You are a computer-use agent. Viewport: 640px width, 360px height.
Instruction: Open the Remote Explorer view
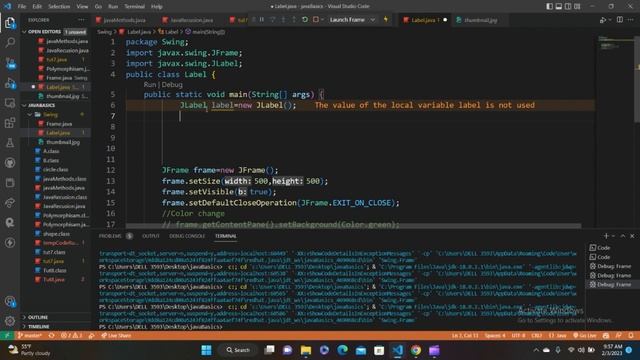click(x=10, y=103)
